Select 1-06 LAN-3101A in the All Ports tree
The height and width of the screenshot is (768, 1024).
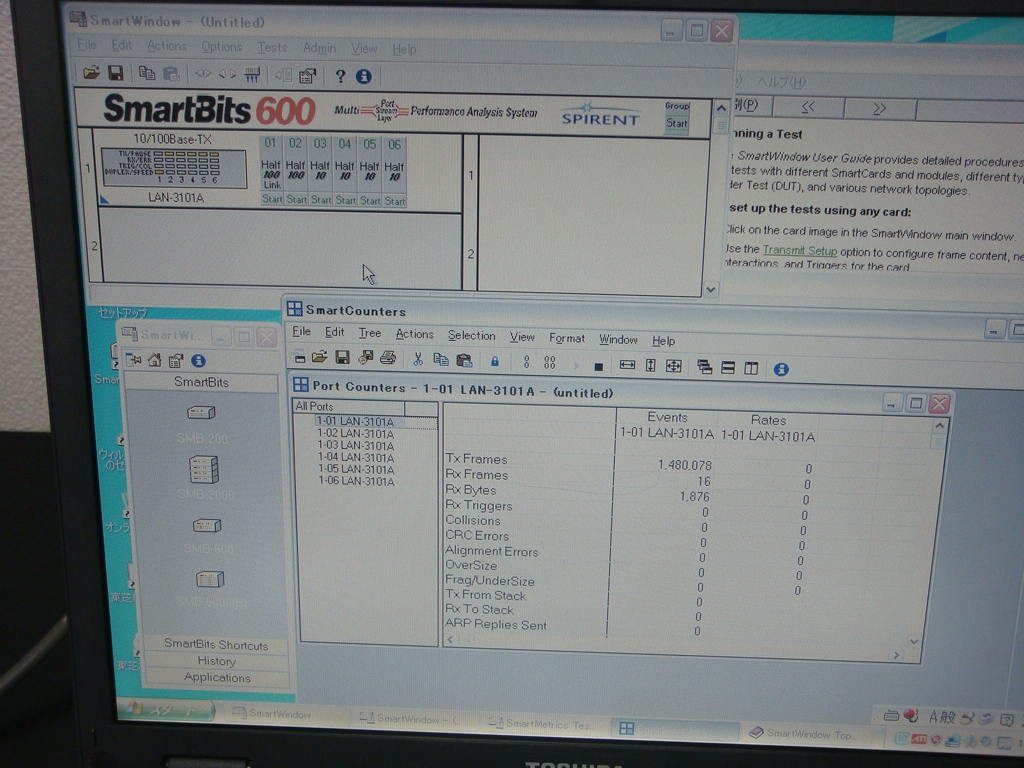pos(357,481)
